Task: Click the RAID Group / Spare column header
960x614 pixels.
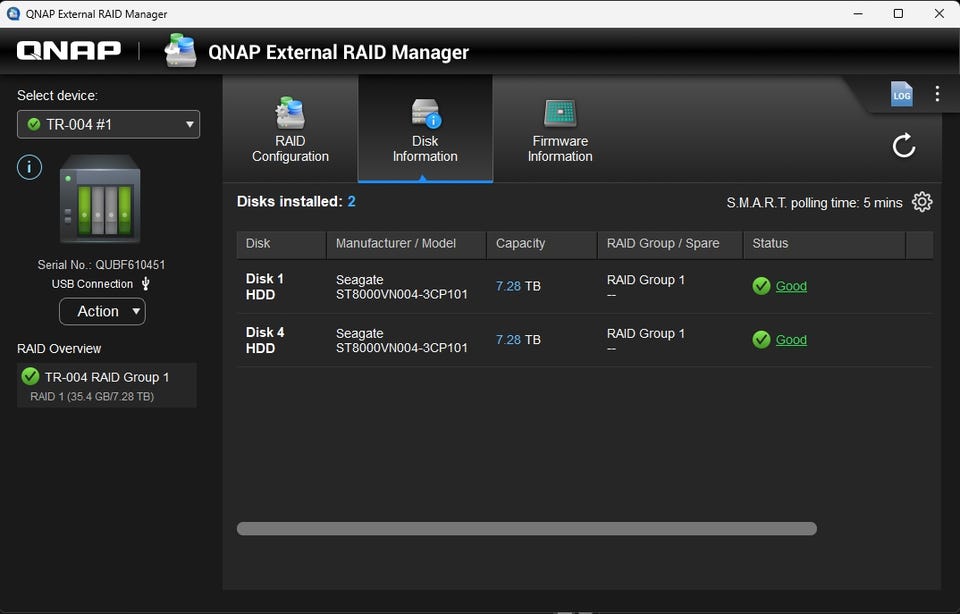Action: (x=670, y=244)
